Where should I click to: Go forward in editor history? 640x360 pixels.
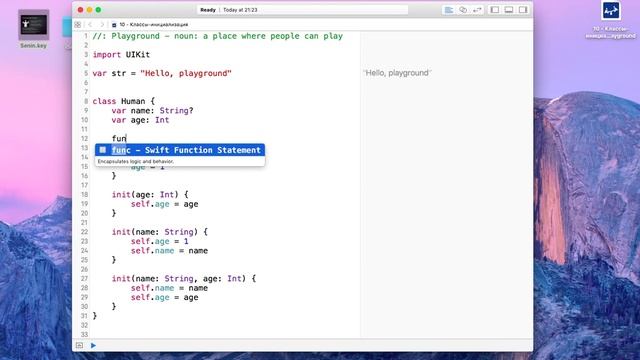click(x=102, y=25)
